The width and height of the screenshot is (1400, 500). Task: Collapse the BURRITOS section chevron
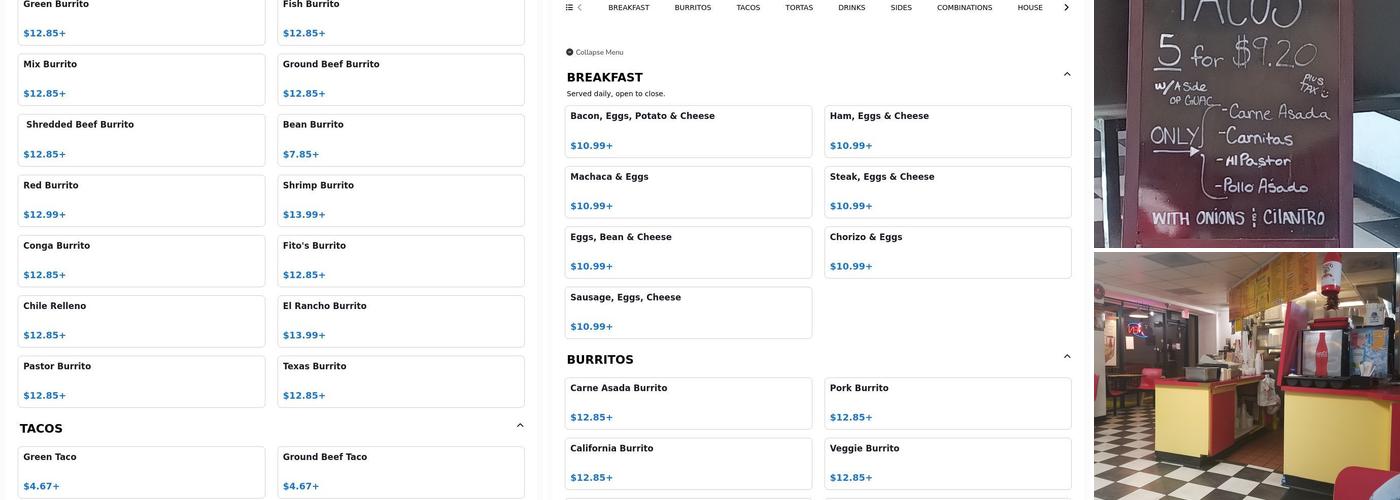[x=1067, y=356]
